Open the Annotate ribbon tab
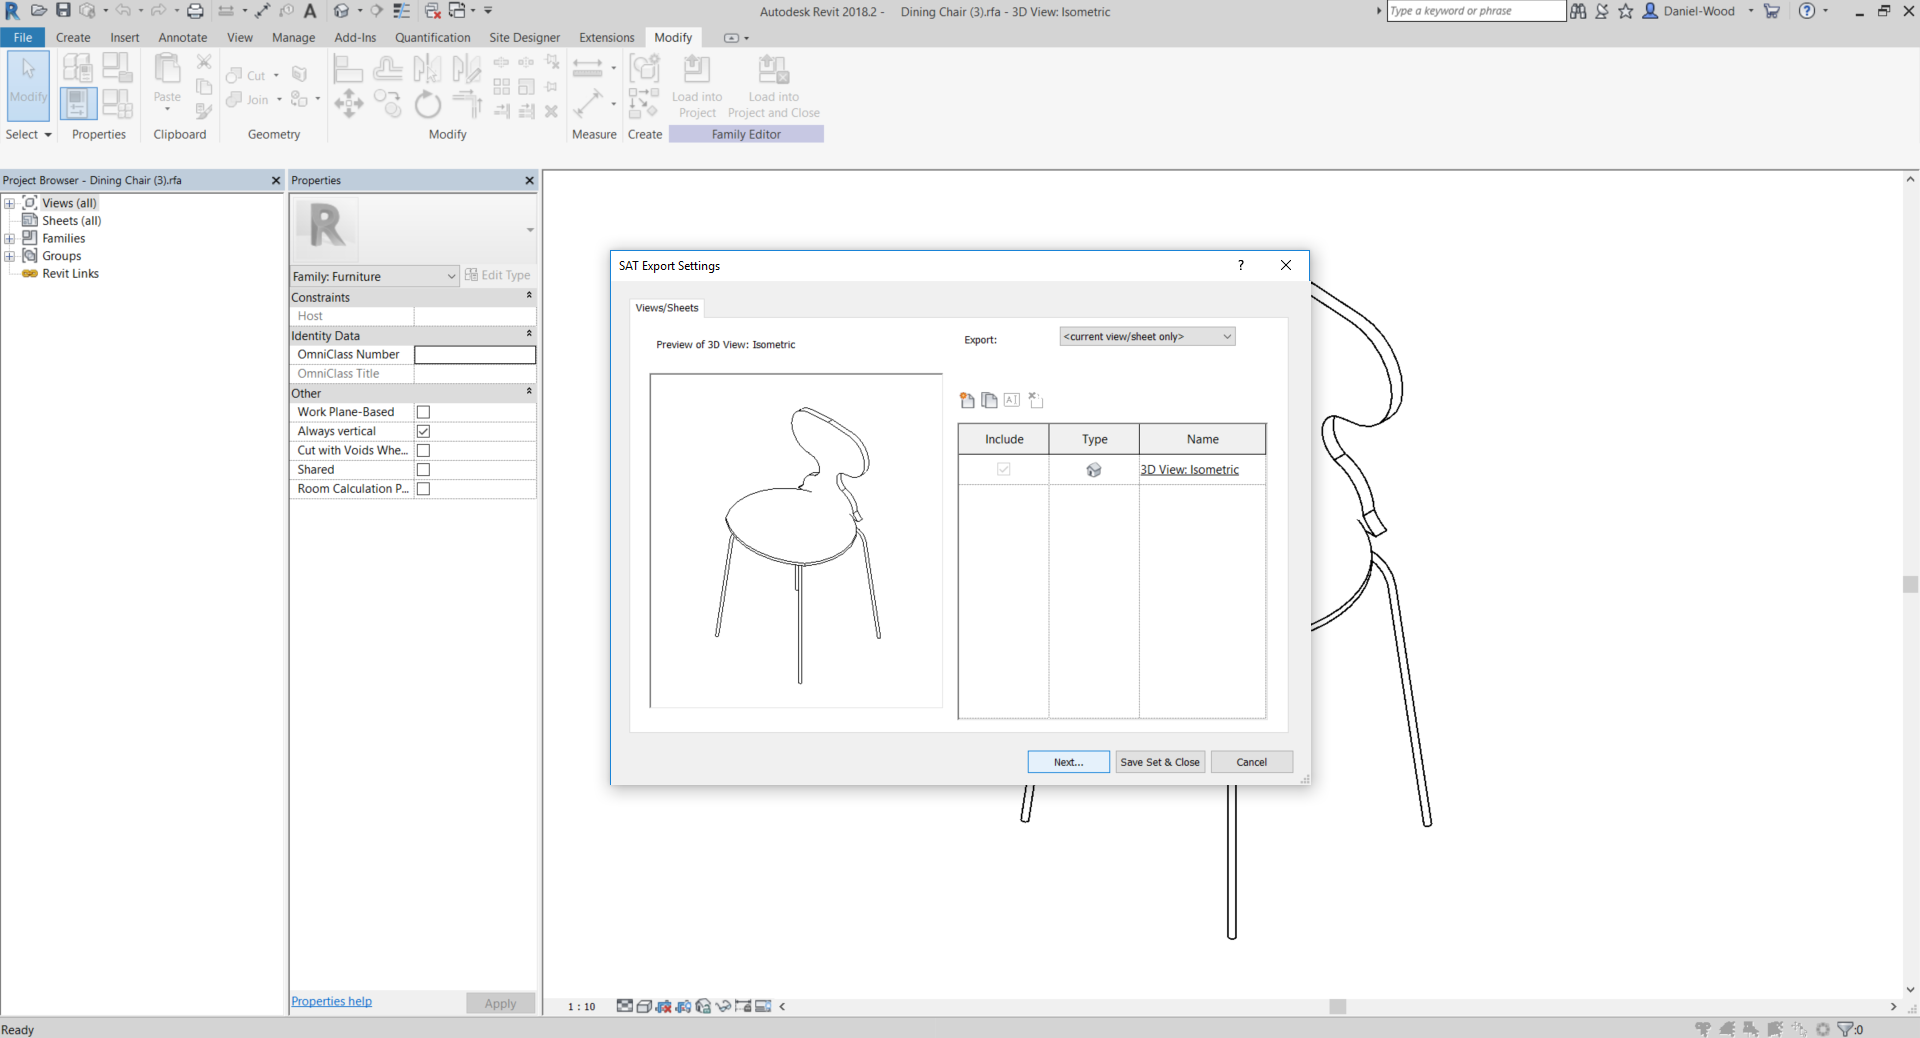This screenshot has width=1920, height=1038. click(182, 38)
